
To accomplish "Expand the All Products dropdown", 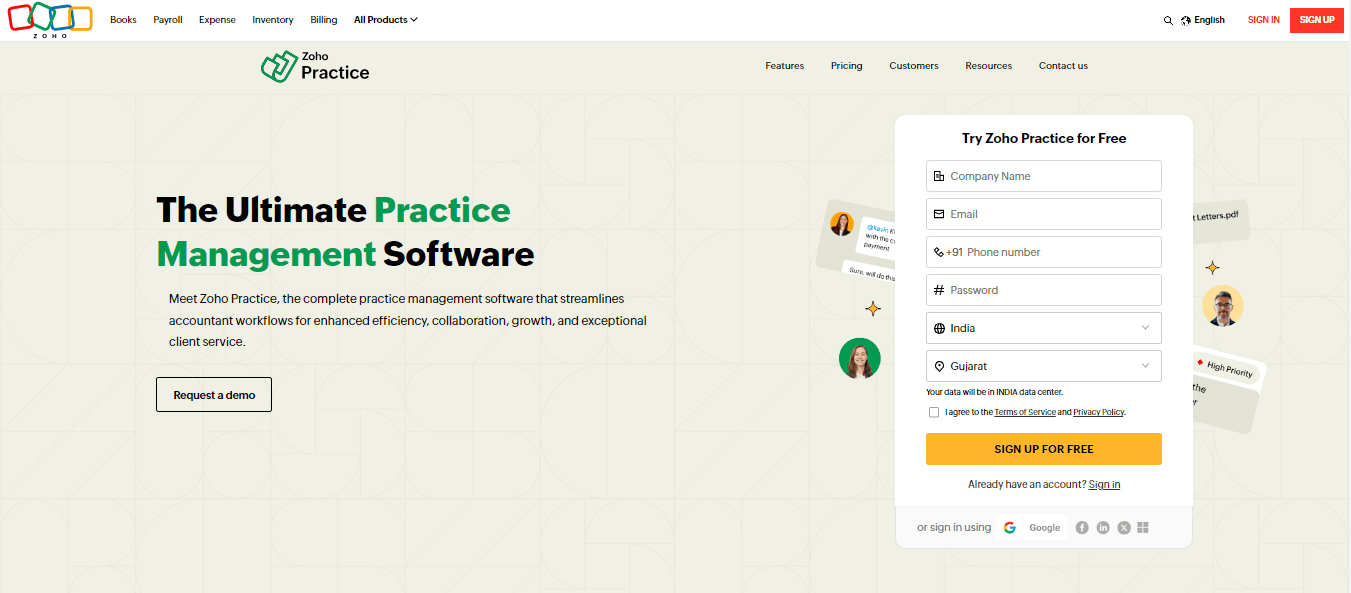I will pyautogui.click(x=385, y=19).
